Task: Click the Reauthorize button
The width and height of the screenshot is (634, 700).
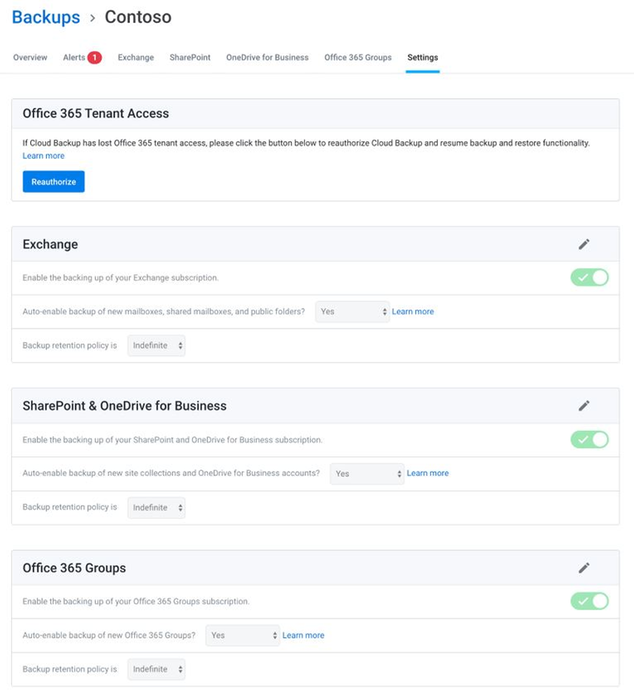Action: coord(53,182)
